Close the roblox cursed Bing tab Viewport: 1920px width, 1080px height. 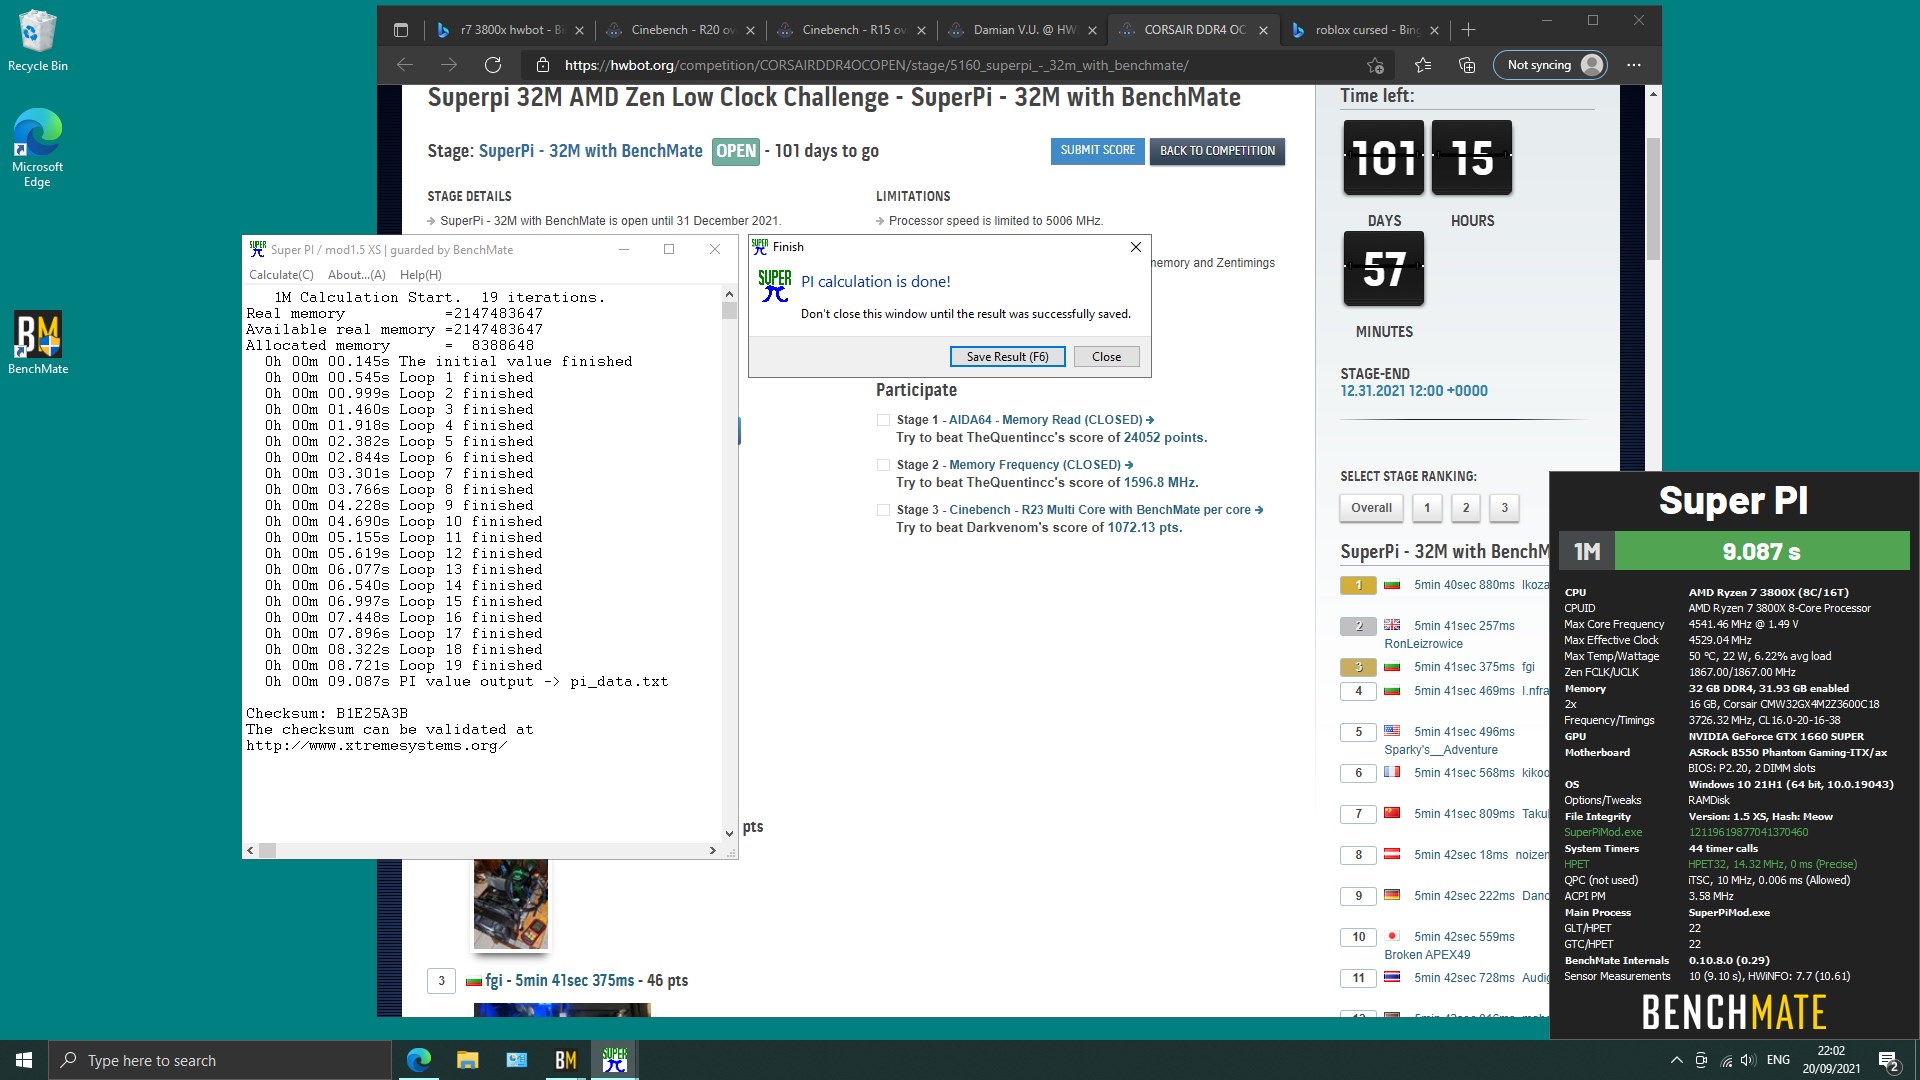[1434, 30]
